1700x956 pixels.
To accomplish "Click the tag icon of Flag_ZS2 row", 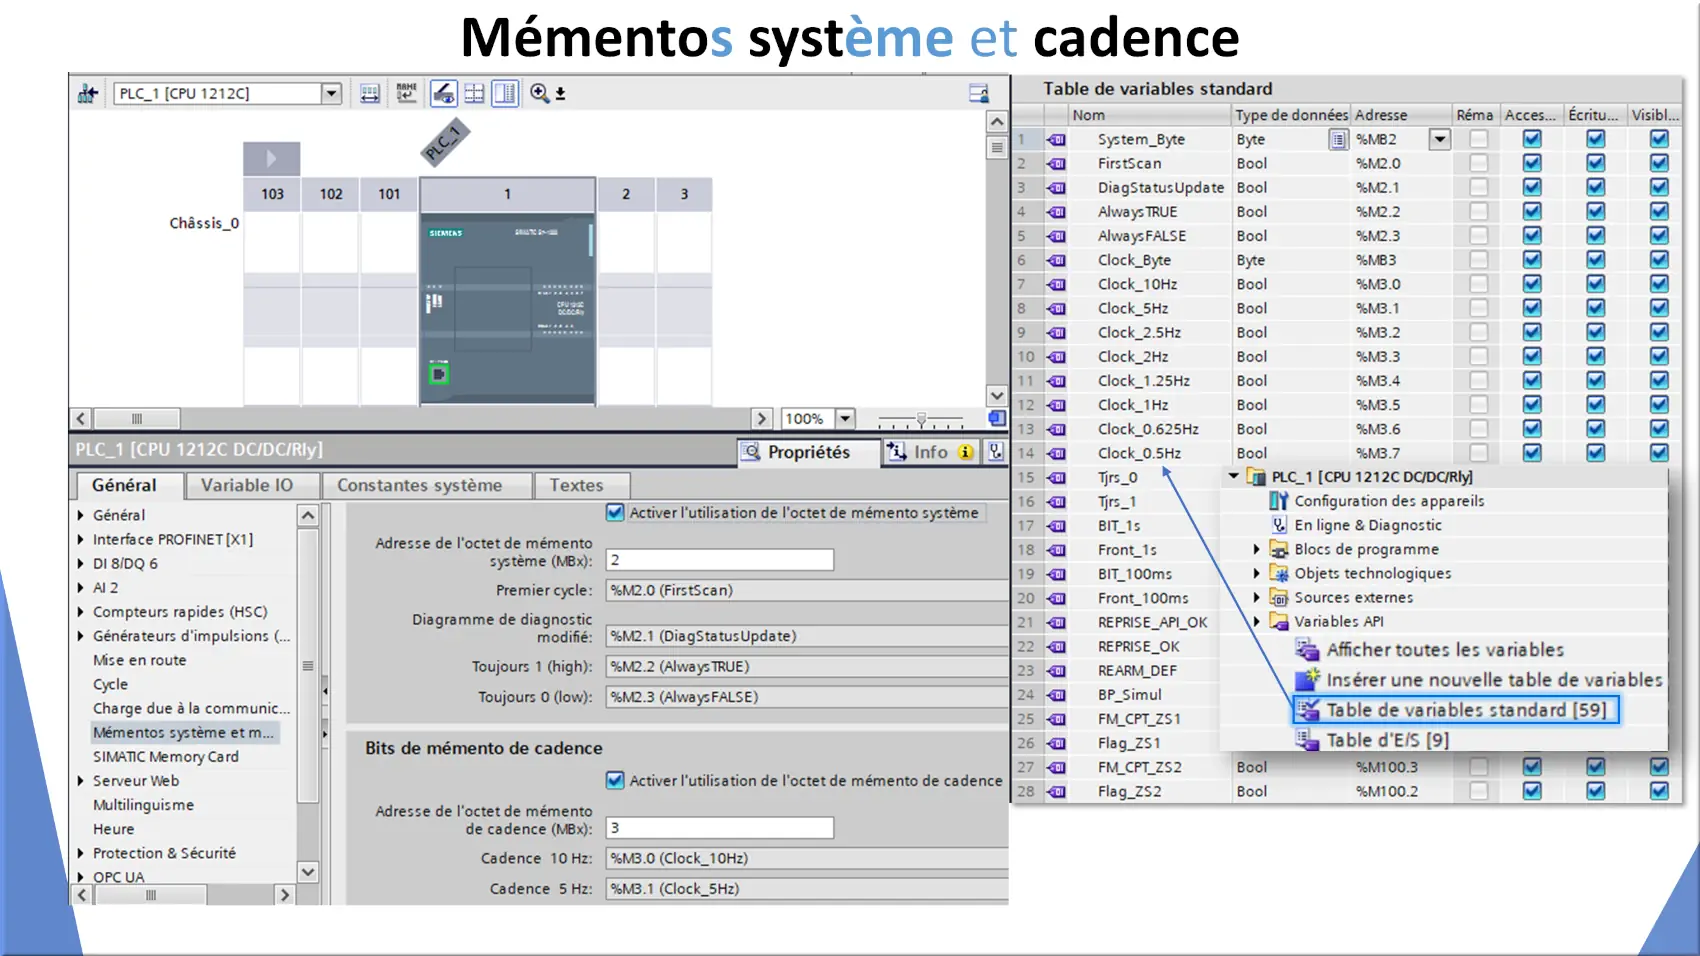I will (x=1056, y=791).
